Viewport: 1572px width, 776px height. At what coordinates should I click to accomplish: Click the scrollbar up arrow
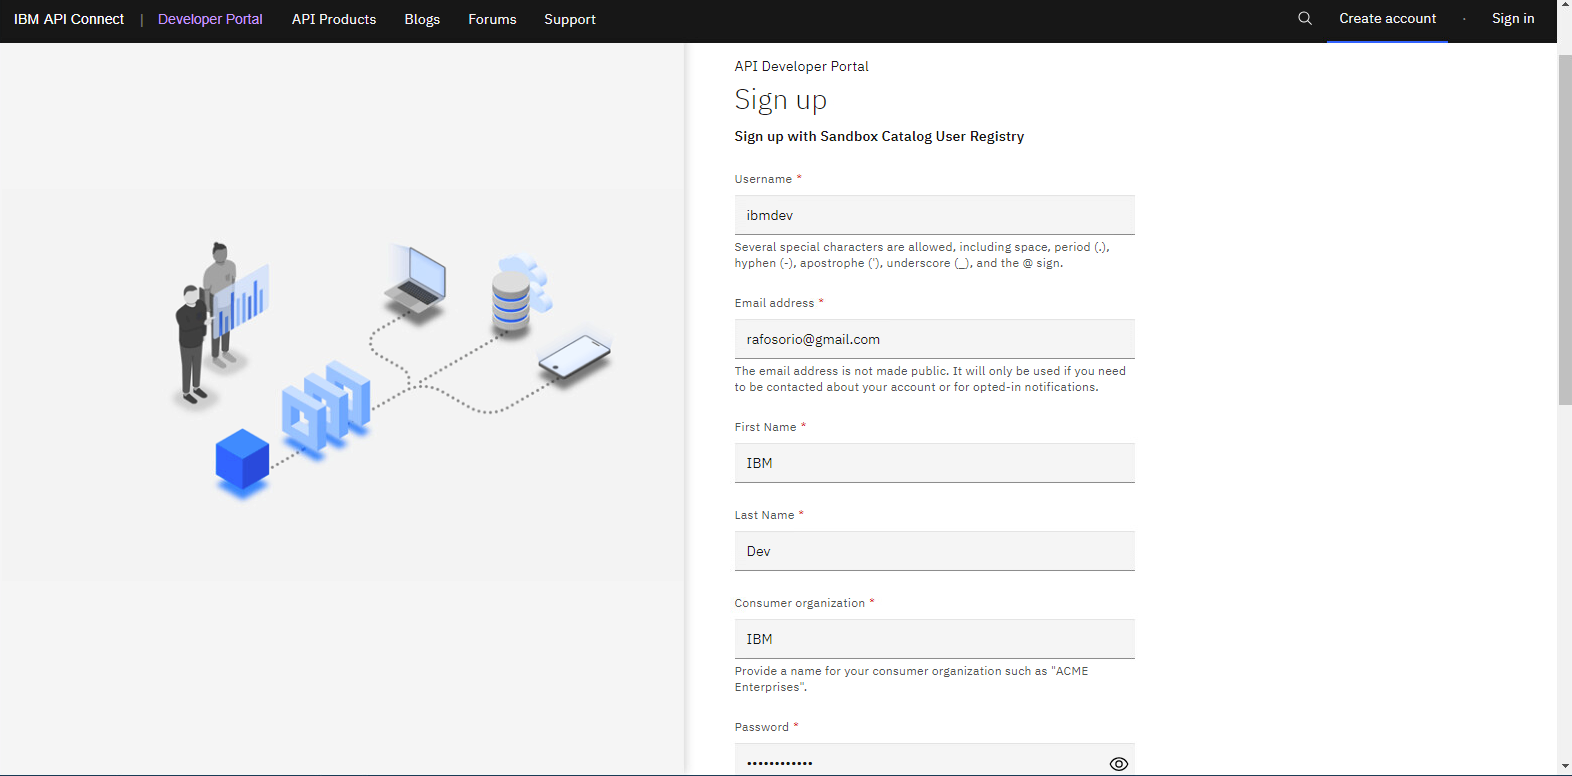(1564, 6)
